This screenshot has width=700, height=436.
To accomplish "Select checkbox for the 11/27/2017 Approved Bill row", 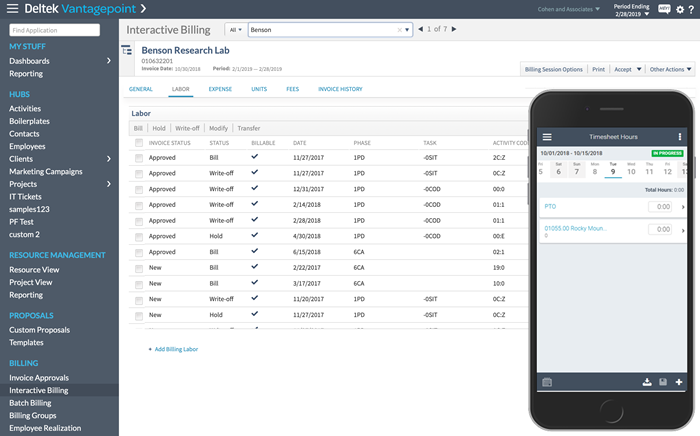I will click(139, 158).
